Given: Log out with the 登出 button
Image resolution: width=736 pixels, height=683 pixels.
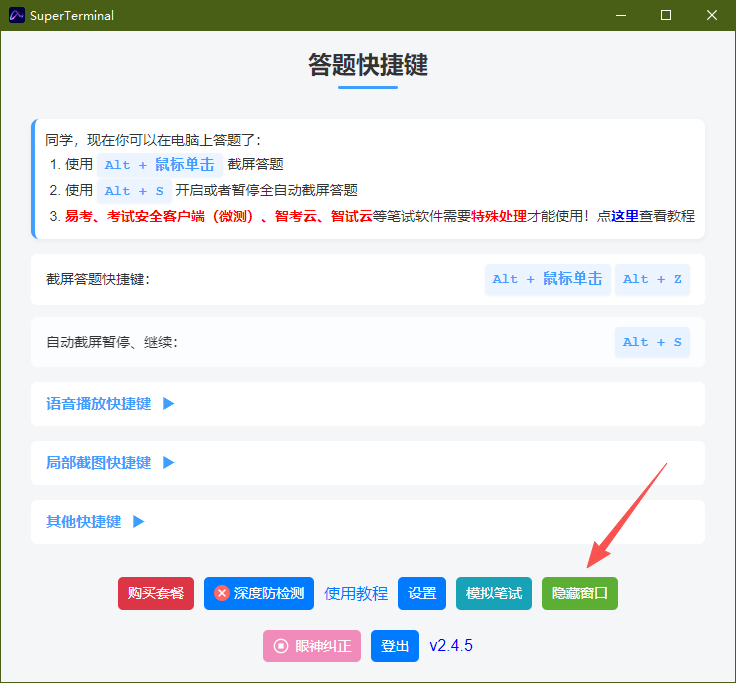Looking at the screenshot, I should coord(395,646).
